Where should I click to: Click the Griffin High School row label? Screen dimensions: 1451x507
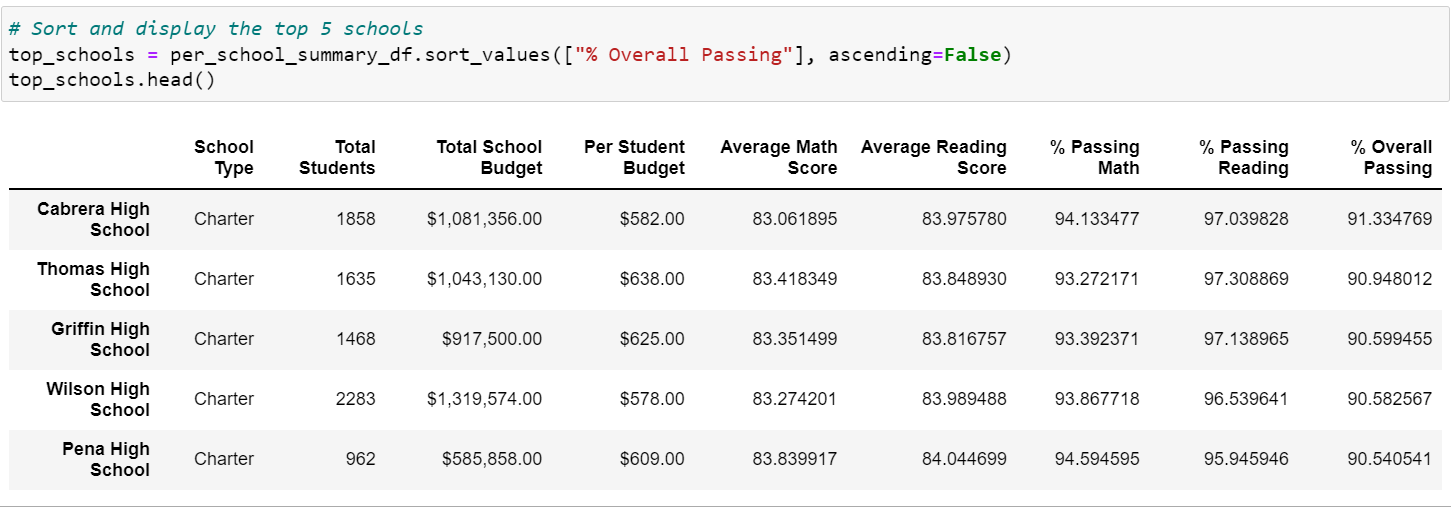point(100,339)
